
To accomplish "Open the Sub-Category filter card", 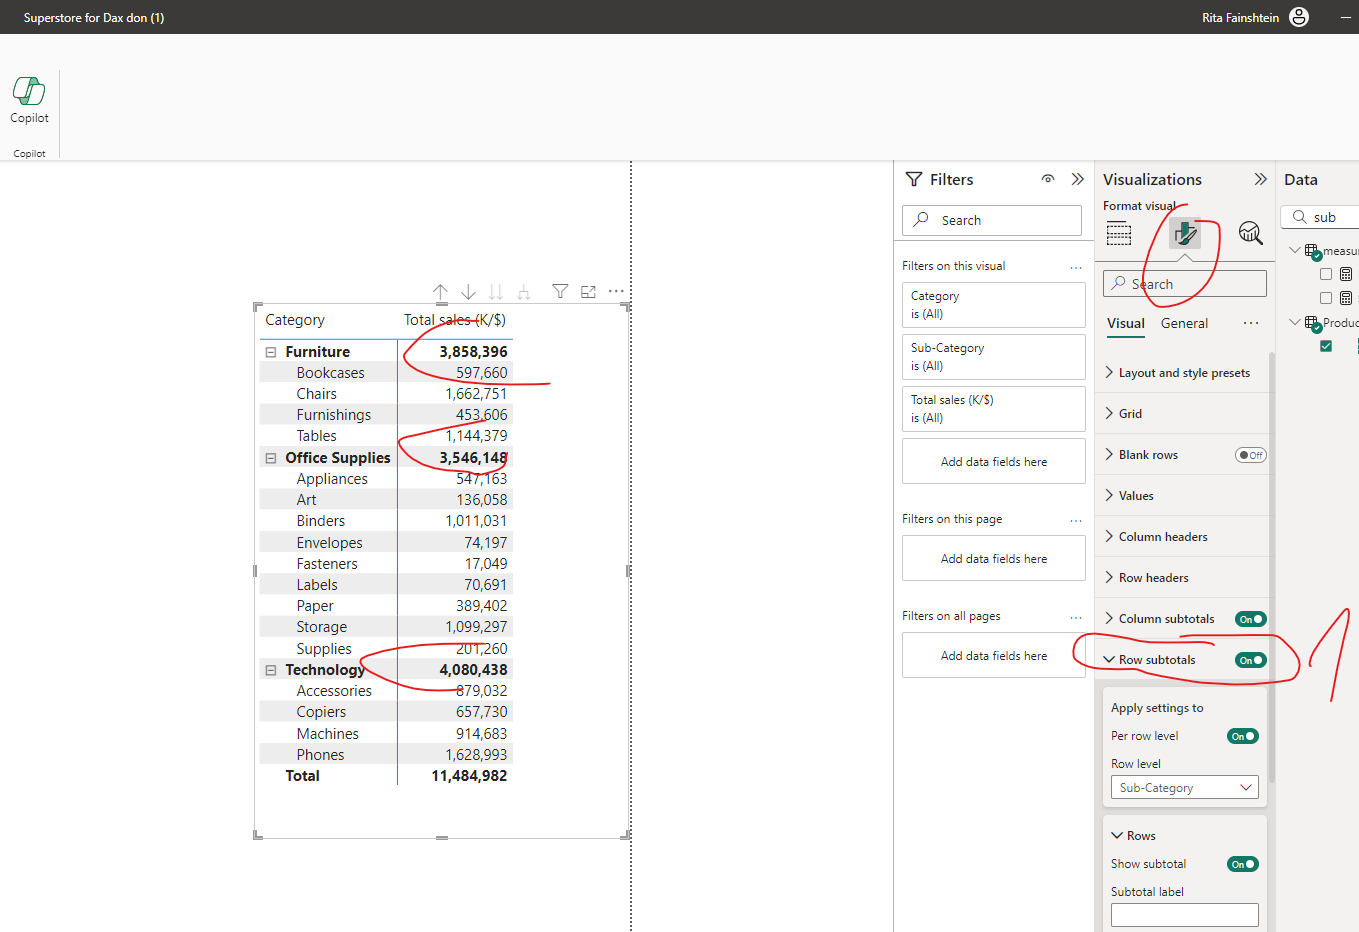I will (994, 357).
